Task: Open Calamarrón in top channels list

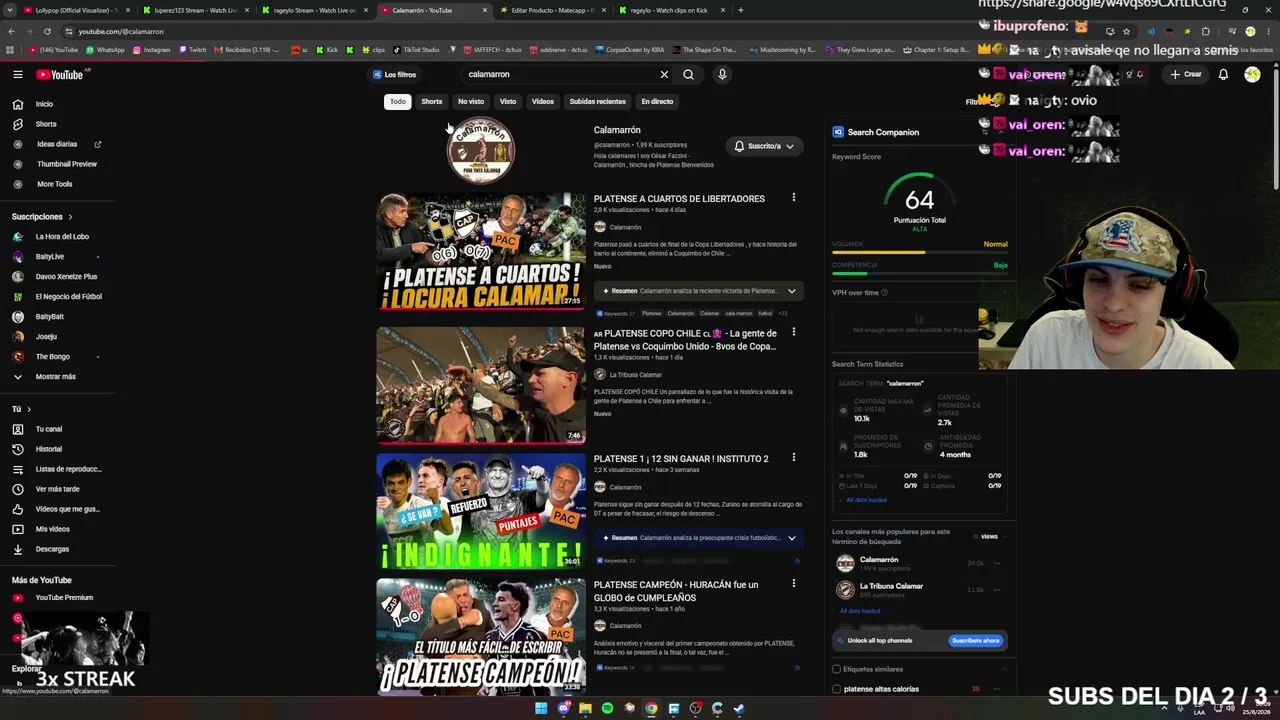Action: click(878, 560)
